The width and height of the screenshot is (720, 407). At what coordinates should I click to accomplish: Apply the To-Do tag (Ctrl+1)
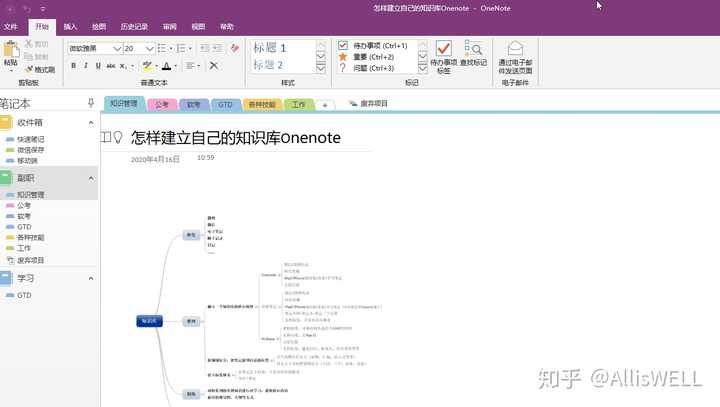click(373, 45)
